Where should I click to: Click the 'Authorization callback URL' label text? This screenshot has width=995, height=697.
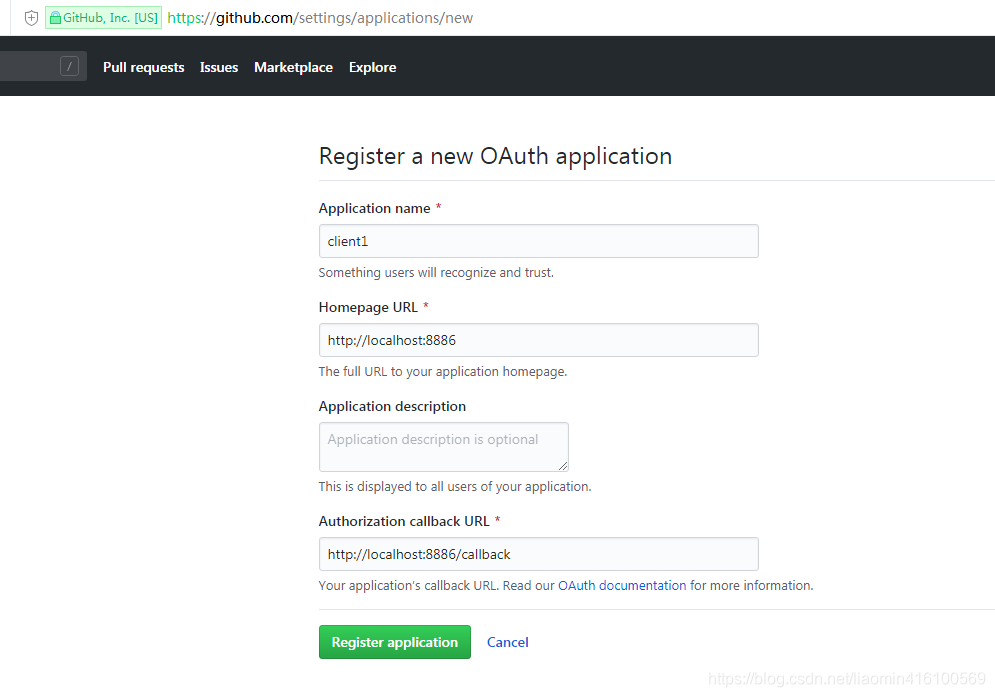click(404, 521)
